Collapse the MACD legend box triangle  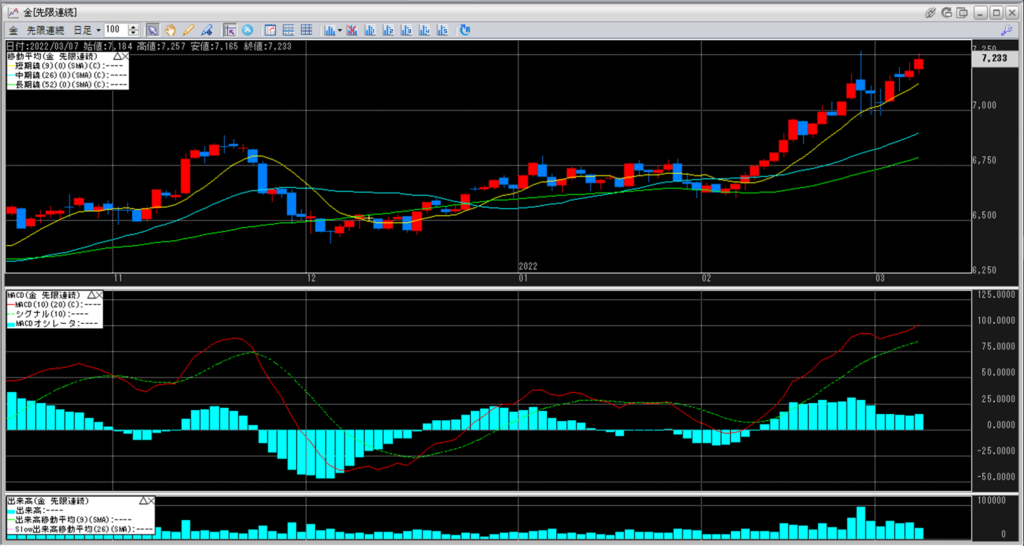pos(91,296)
